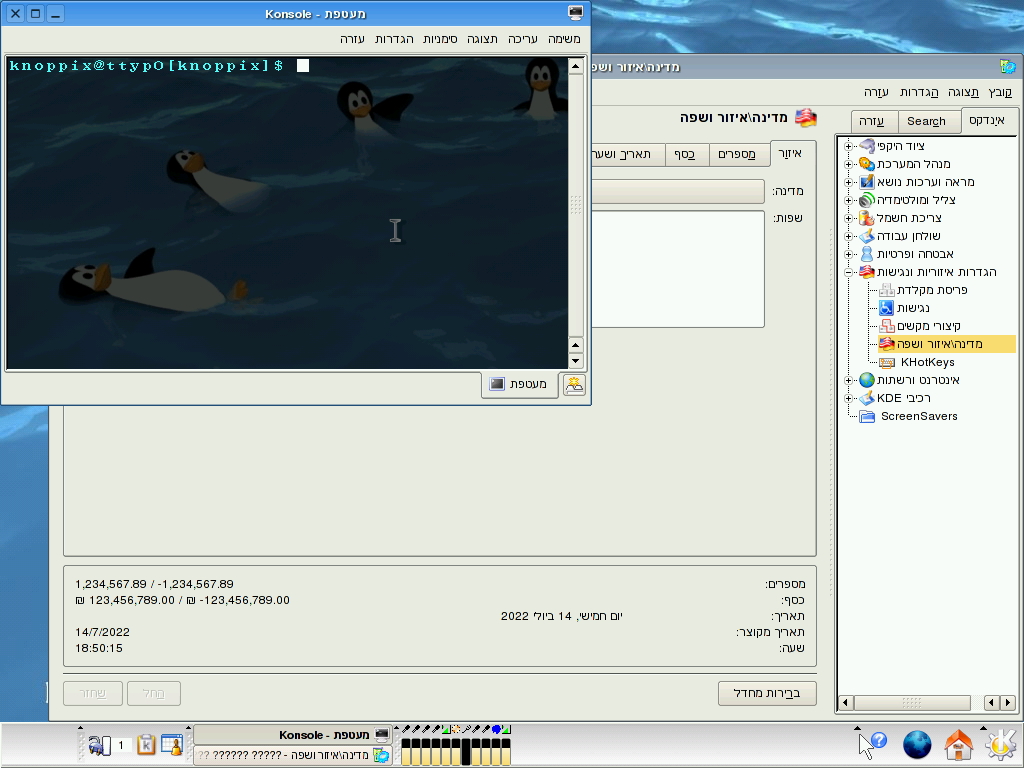Switch to the מדינה\איזור ושפה taskbar entry

tap(293, 755)
